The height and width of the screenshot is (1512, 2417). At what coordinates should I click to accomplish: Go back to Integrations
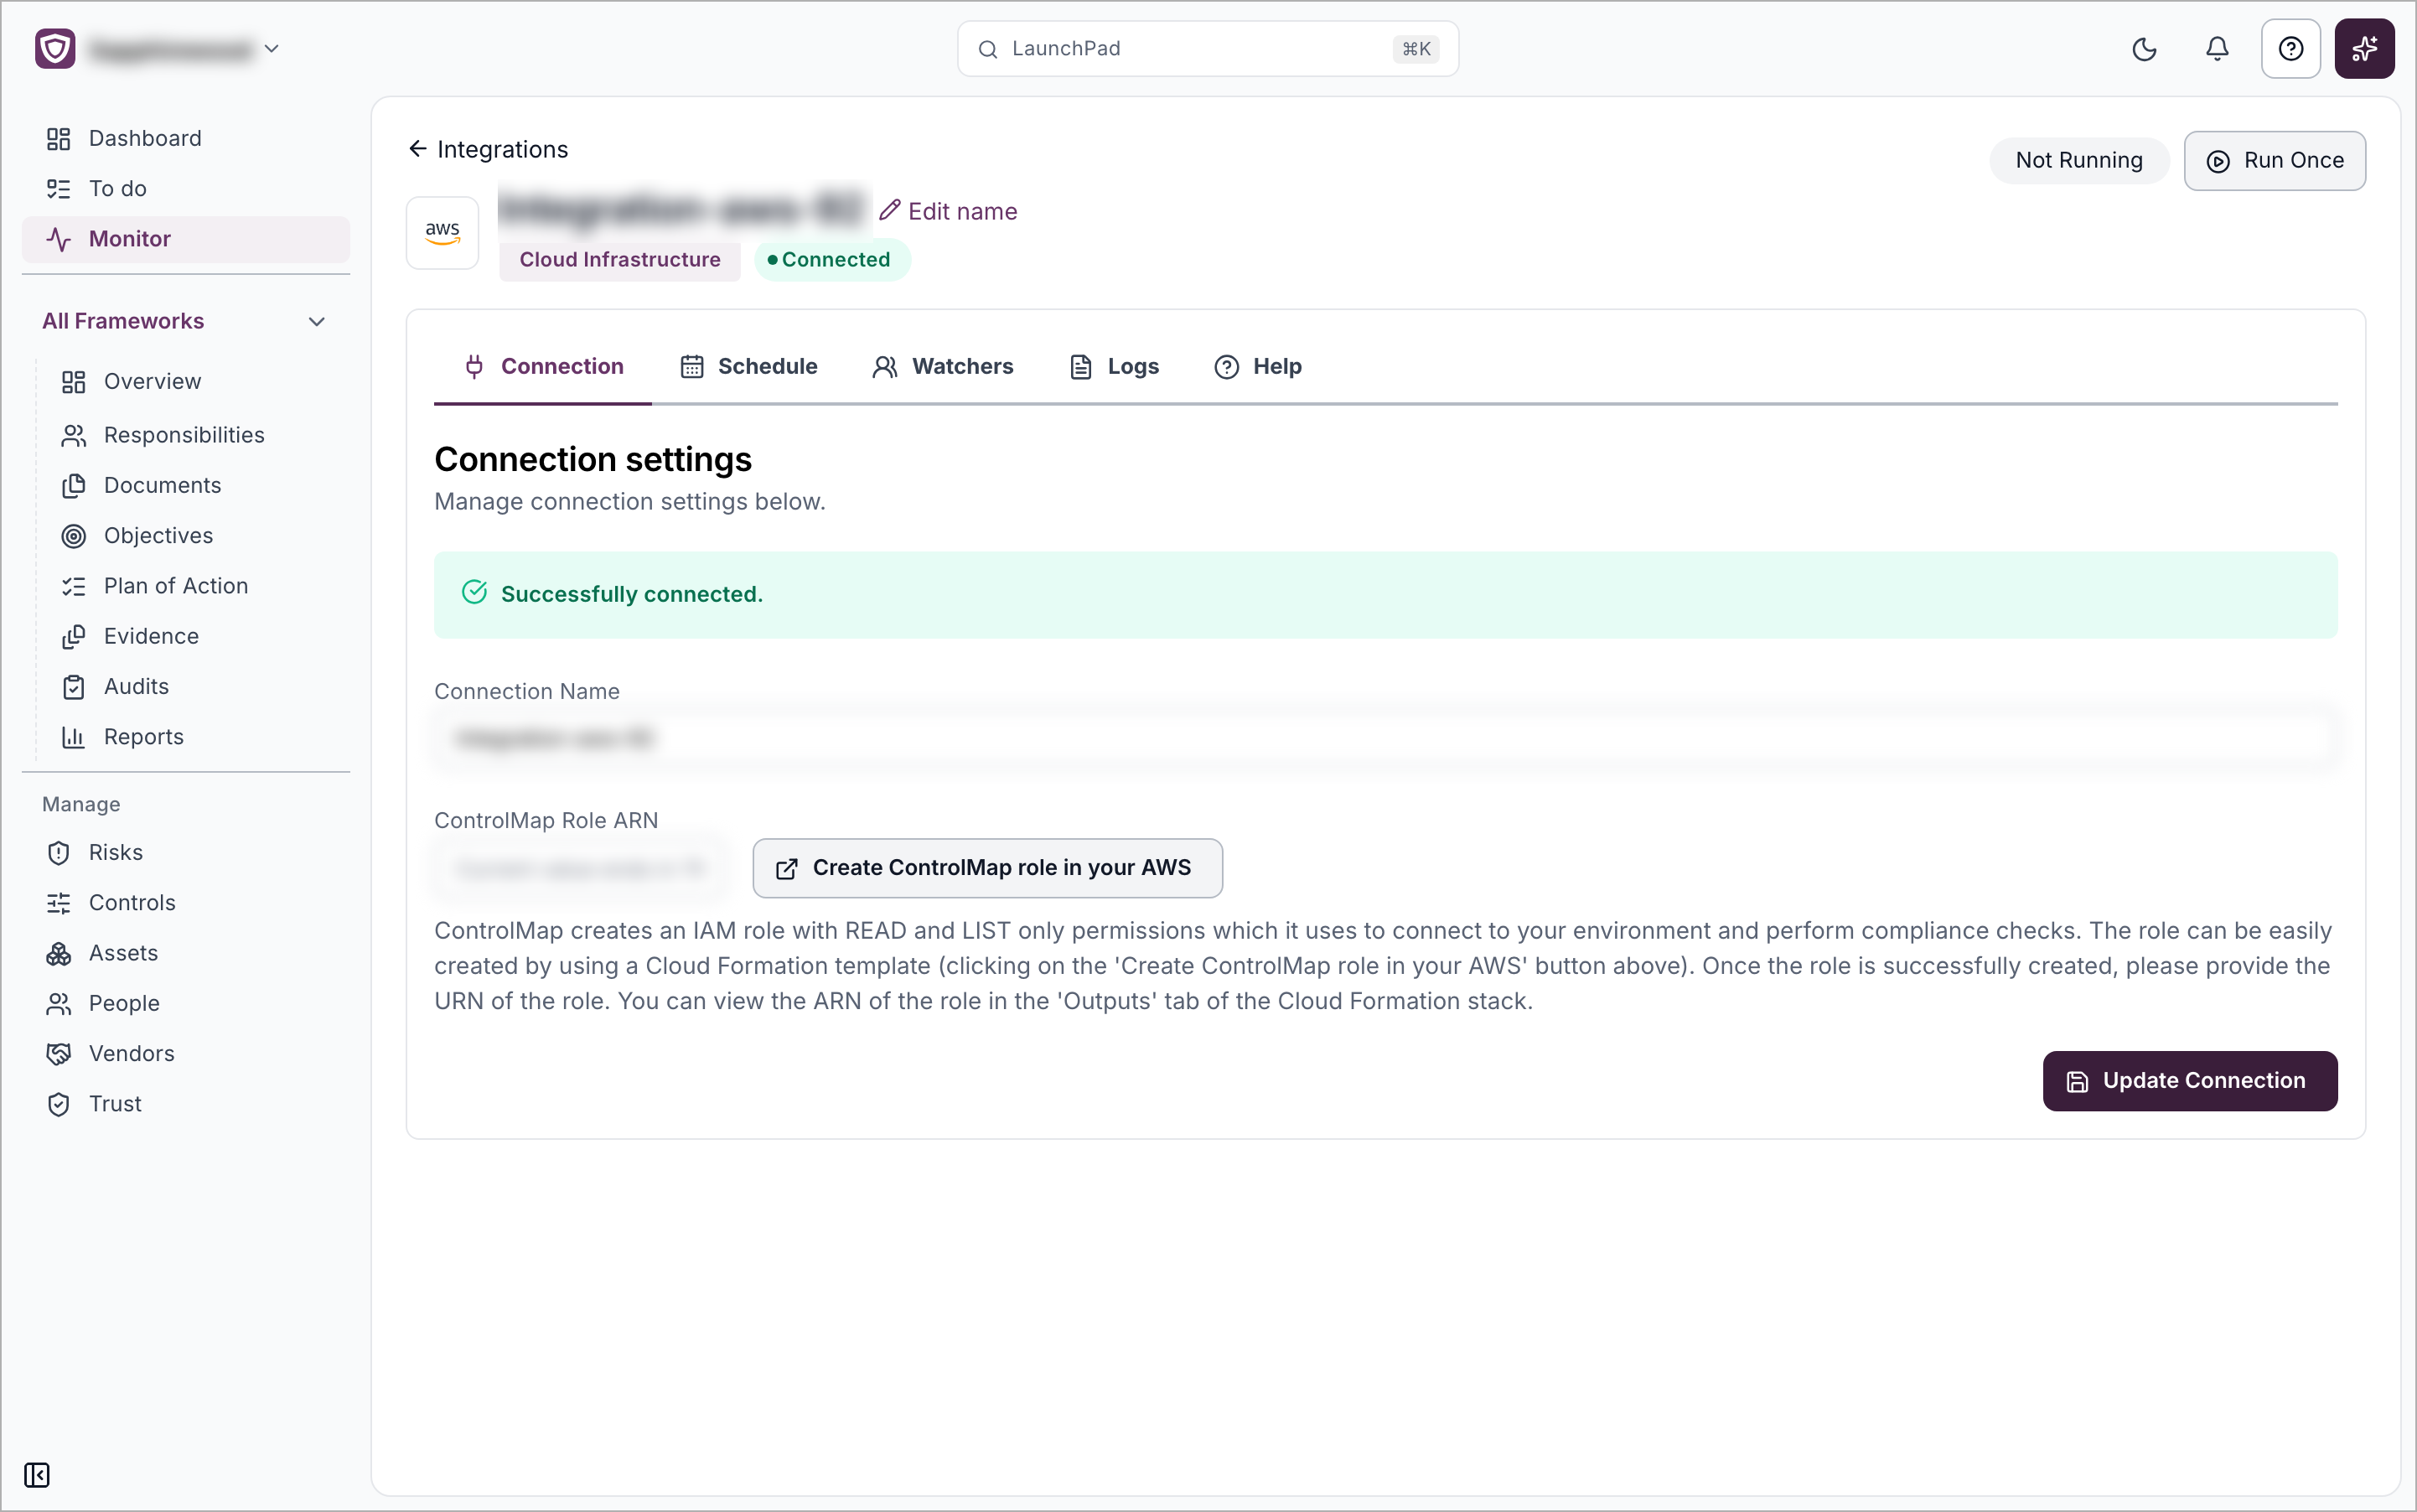488,149
